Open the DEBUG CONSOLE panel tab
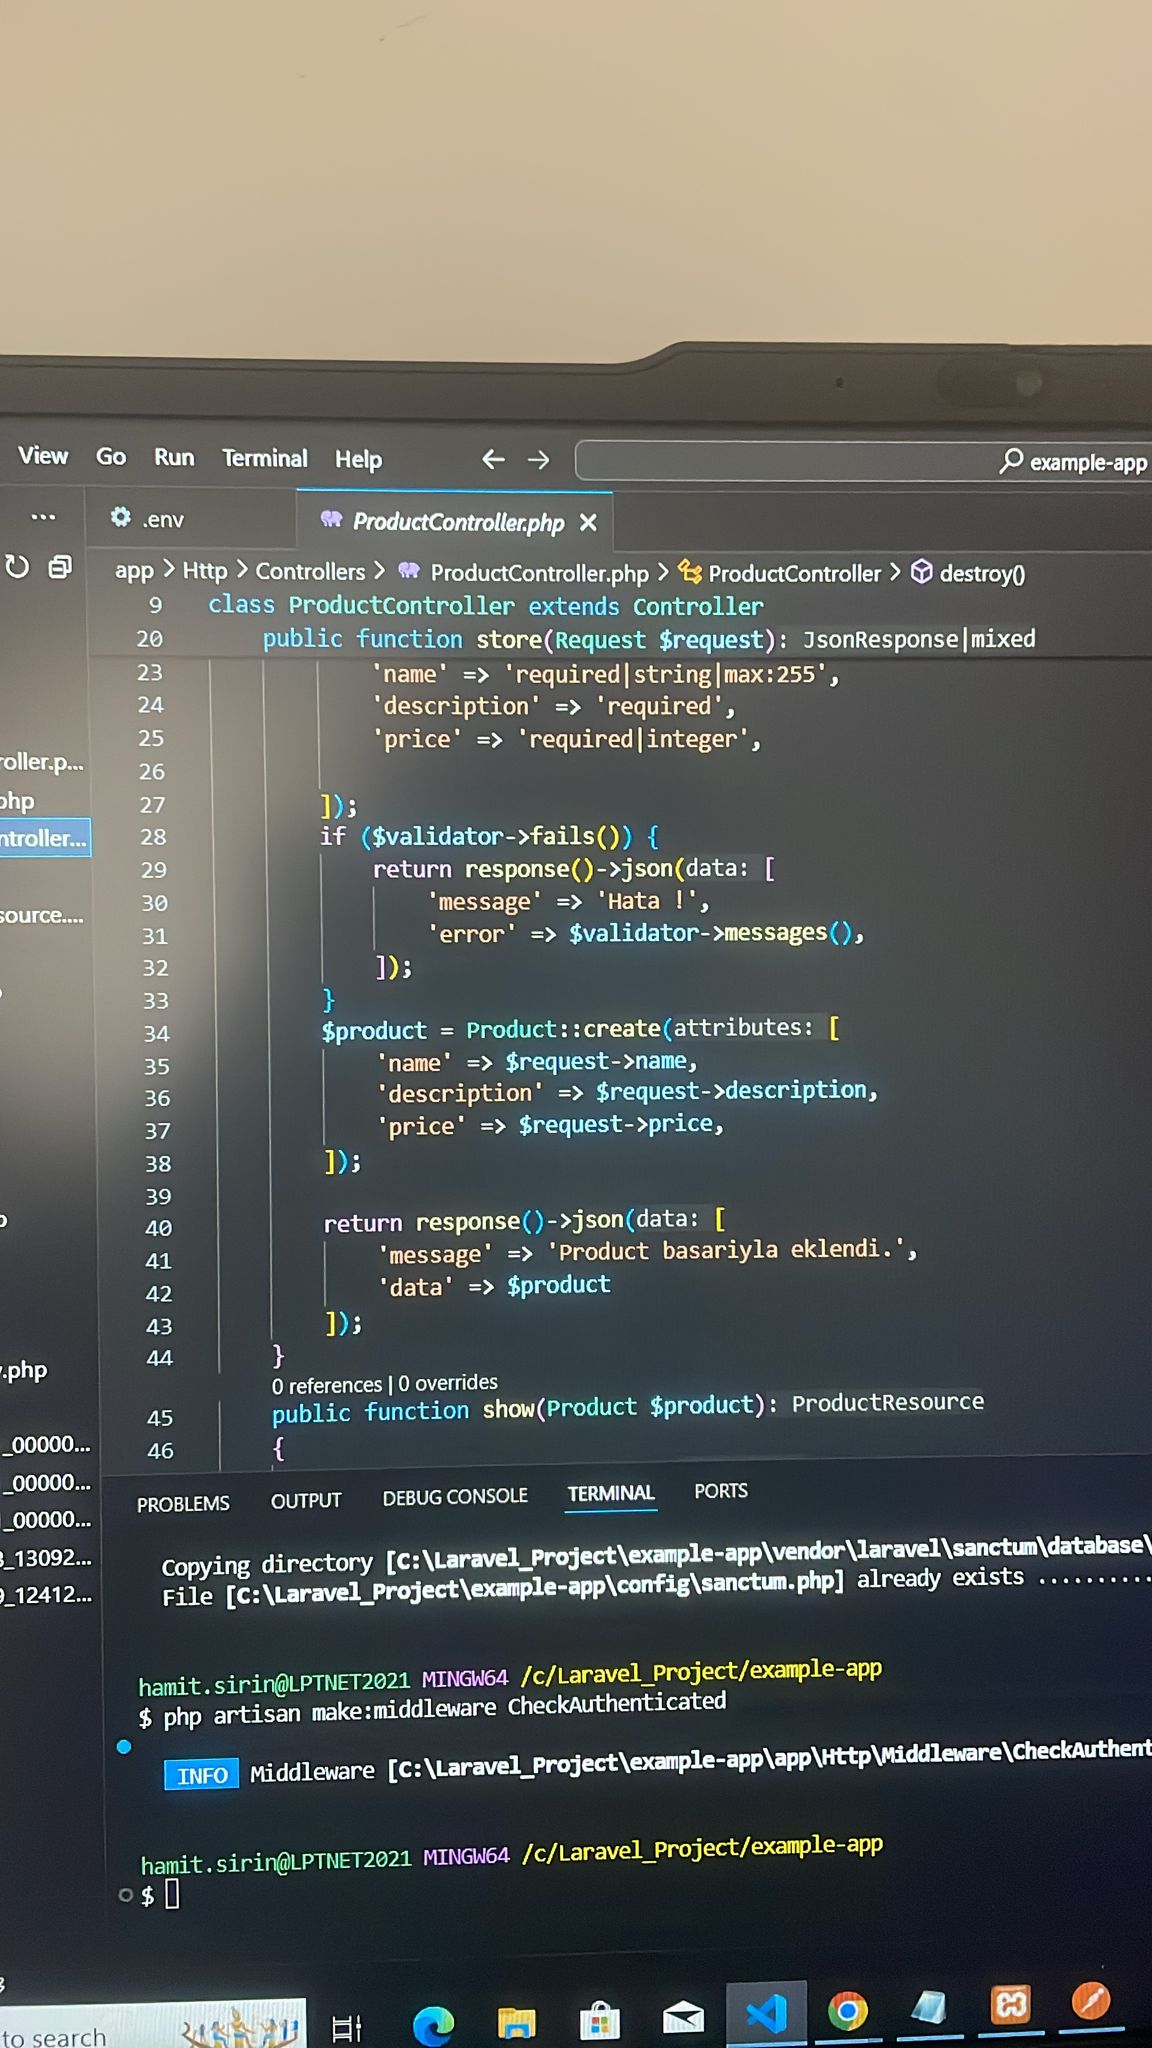This screenshot has height=2048, width=1152. pyautogui.click(x=455, y=1497)
